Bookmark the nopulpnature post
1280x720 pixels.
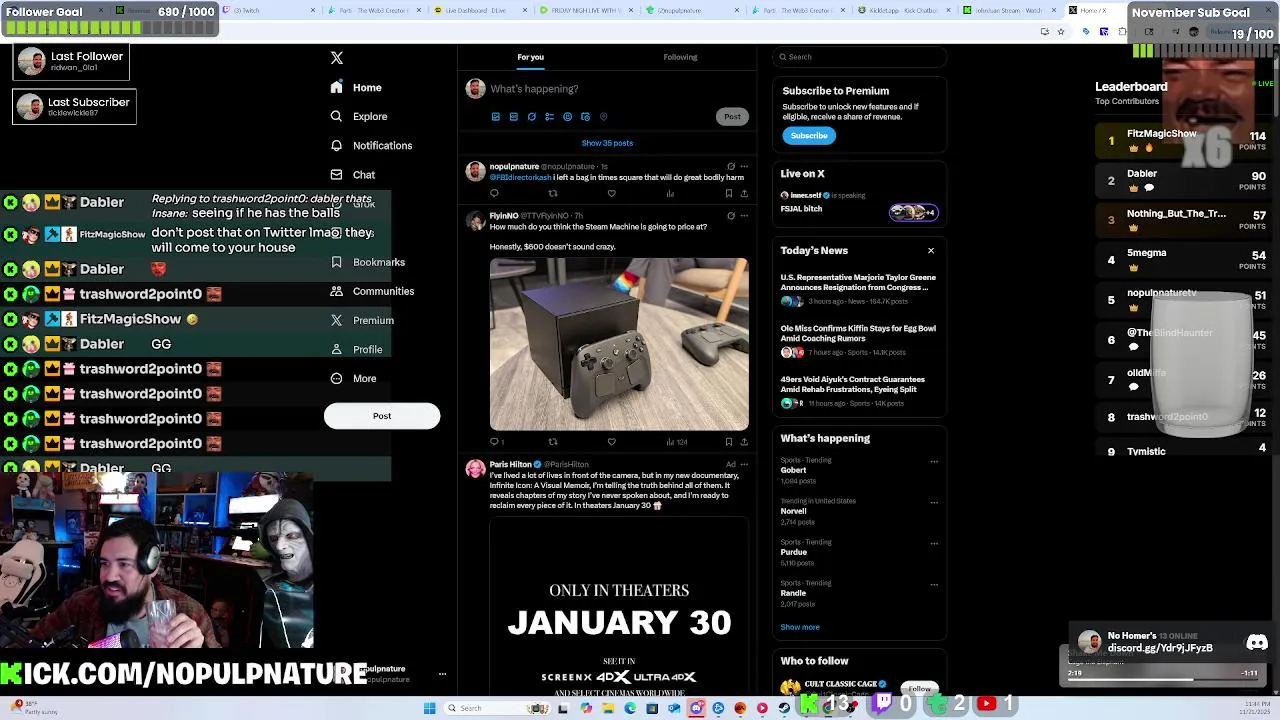coord(728,194)
